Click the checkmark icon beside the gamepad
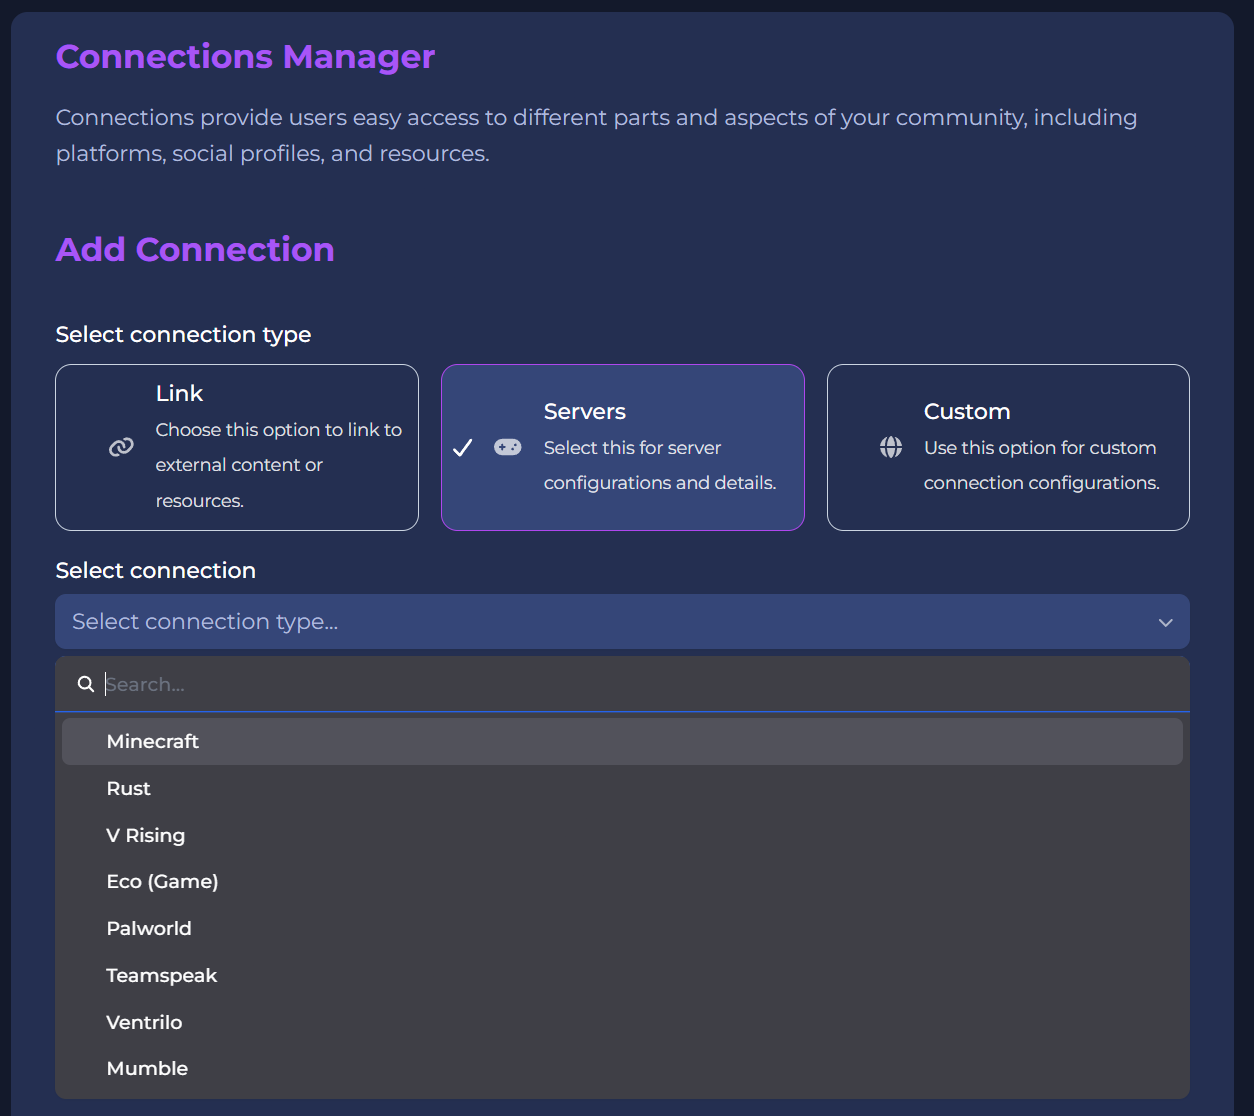Viewport: 1254px width, 1116px height. pos(462,447)
